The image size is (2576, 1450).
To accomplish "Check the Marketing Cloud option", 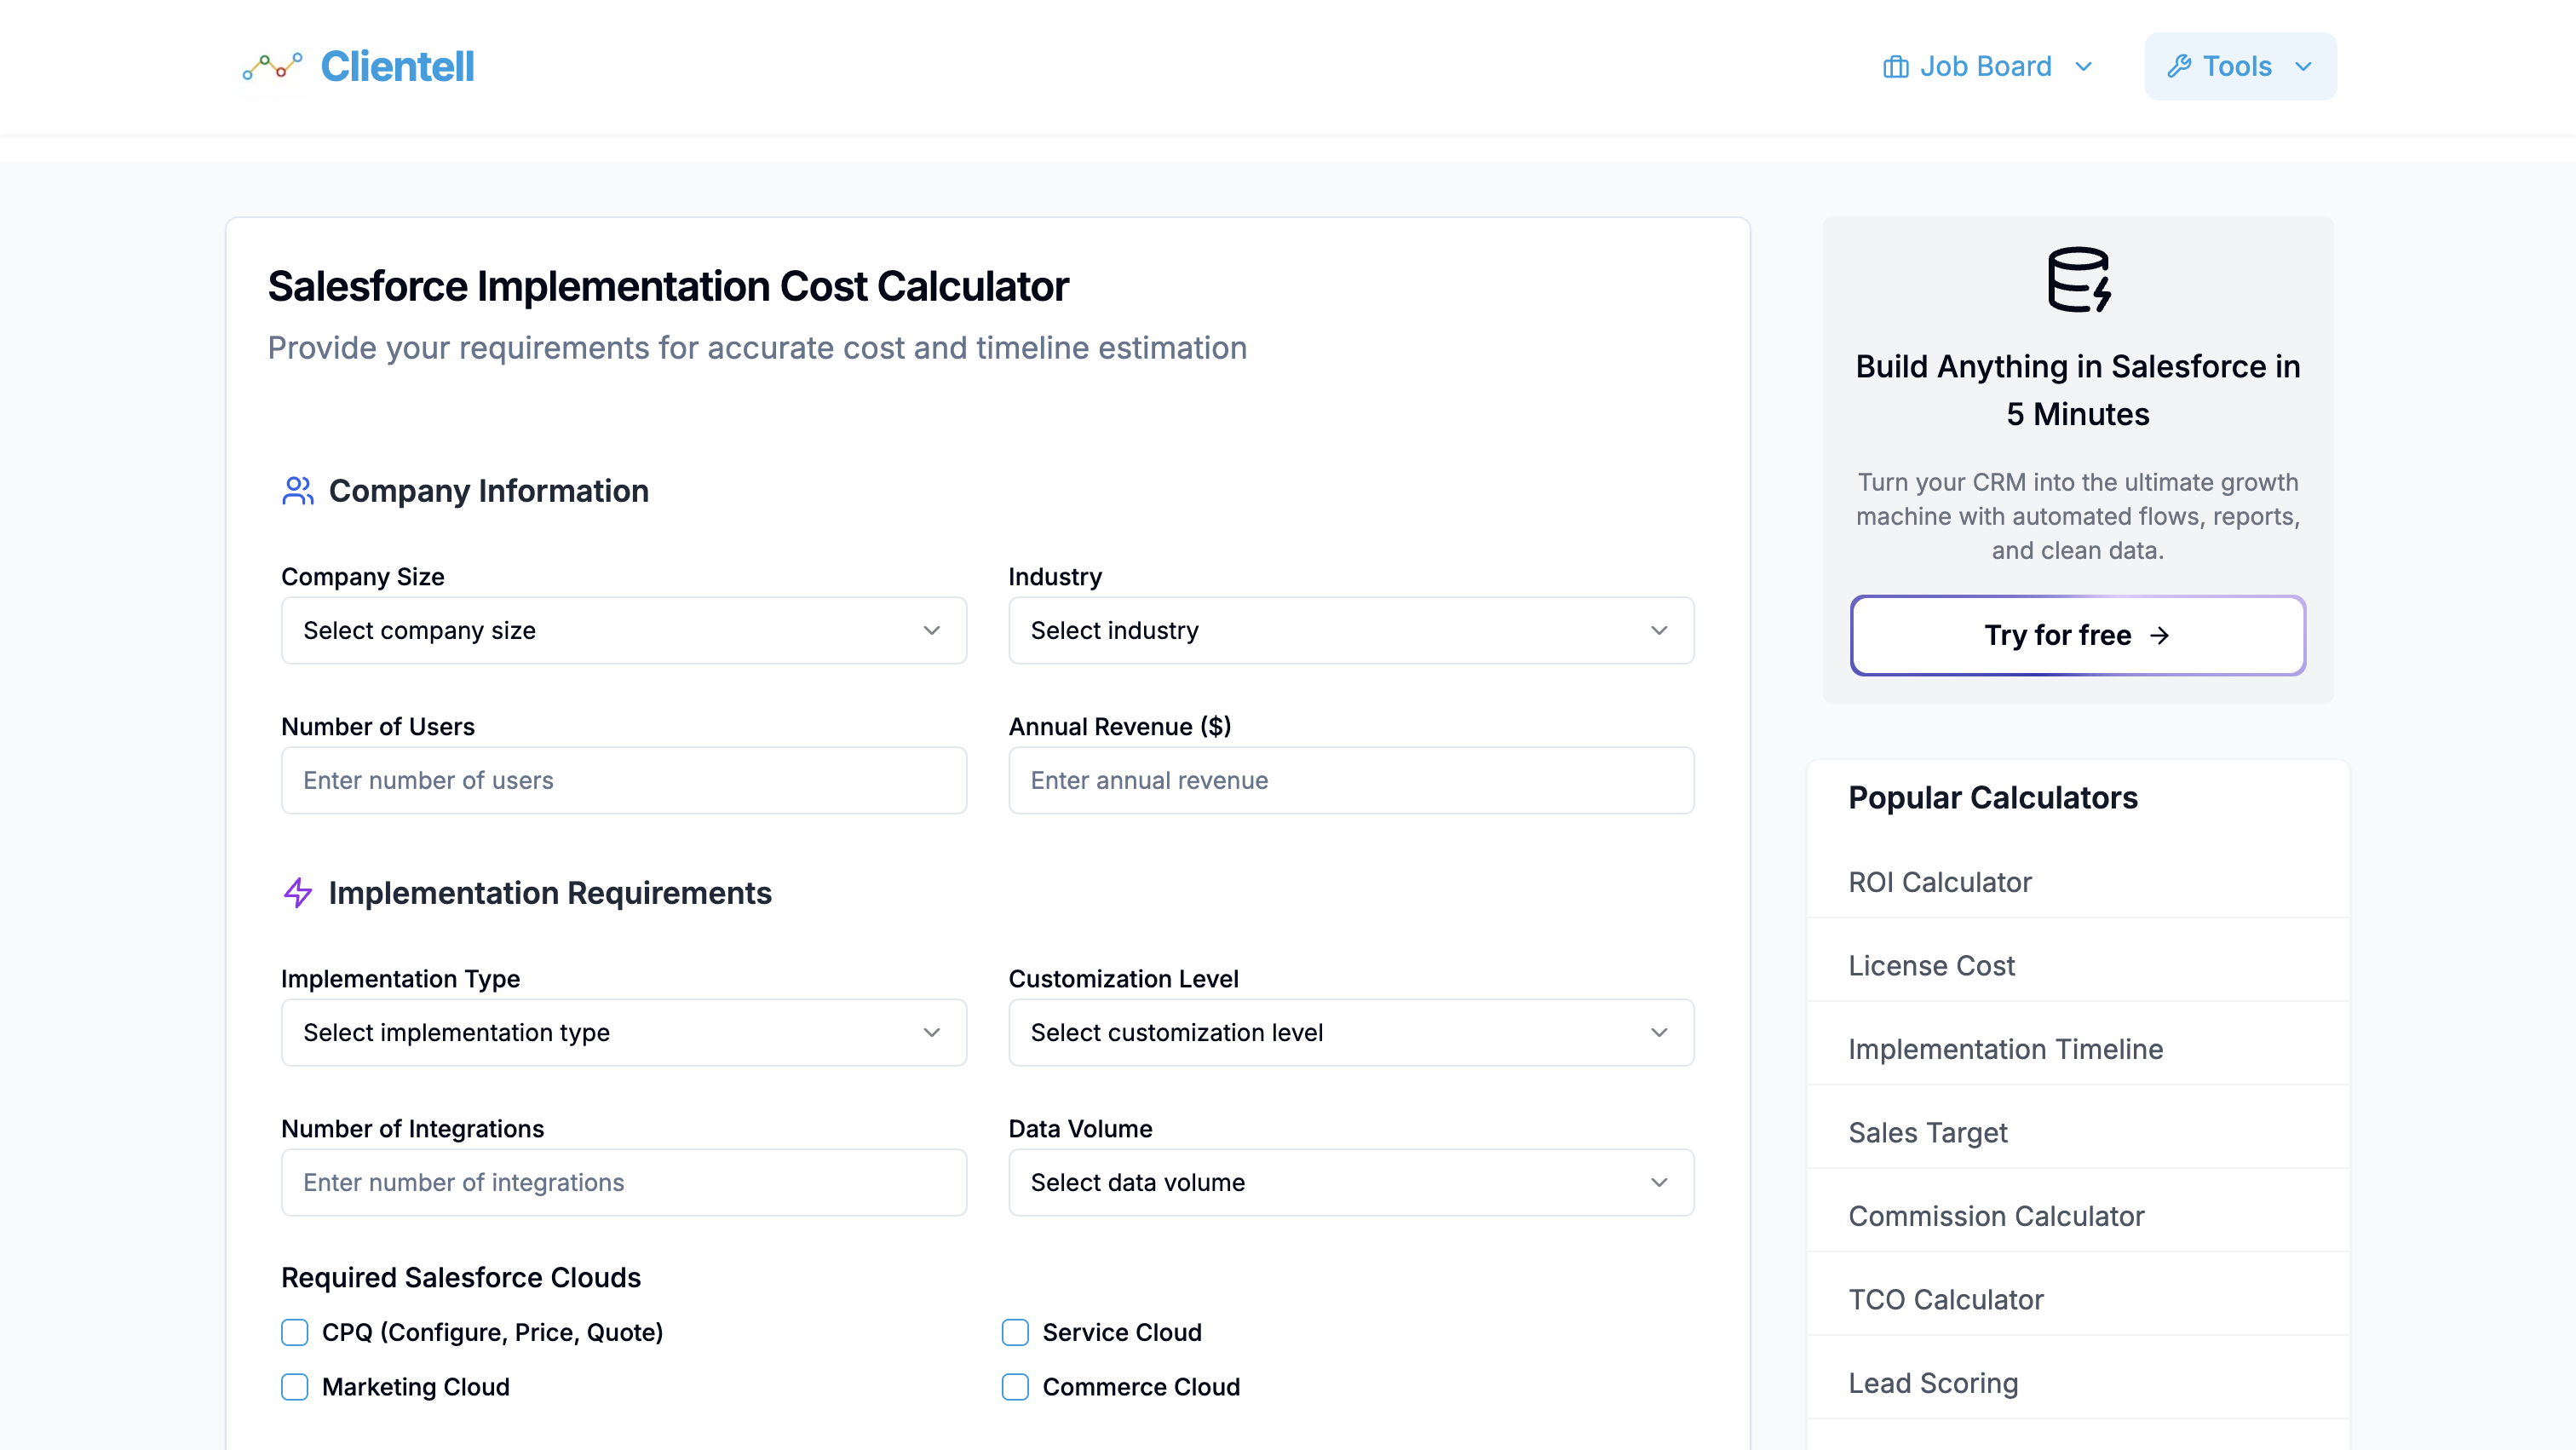I will click(293, 1387).
